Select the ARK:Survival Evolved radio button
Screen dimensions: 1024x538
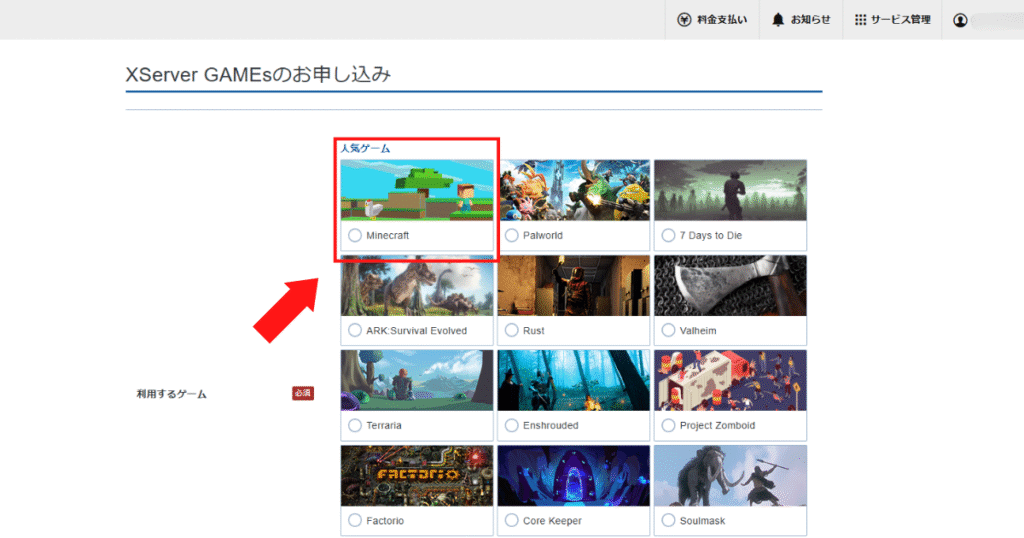tap(355, 330)
